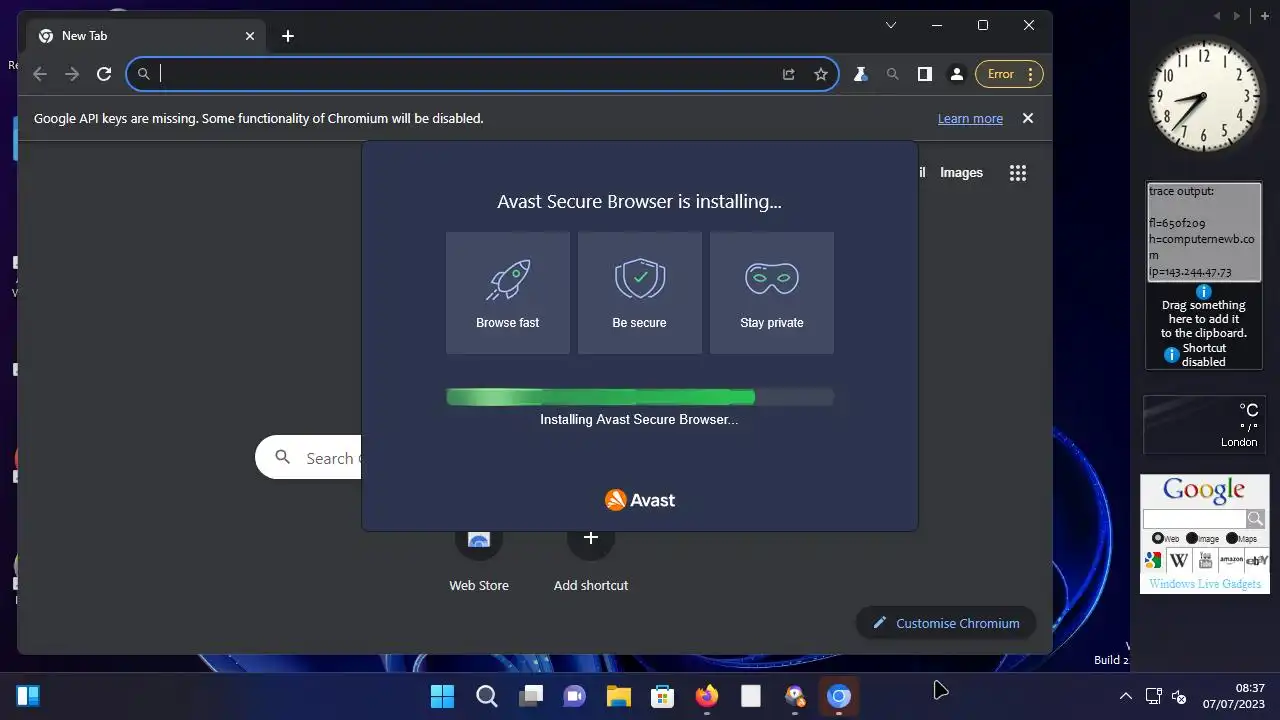Open the Learn more link

pos(970,118)
